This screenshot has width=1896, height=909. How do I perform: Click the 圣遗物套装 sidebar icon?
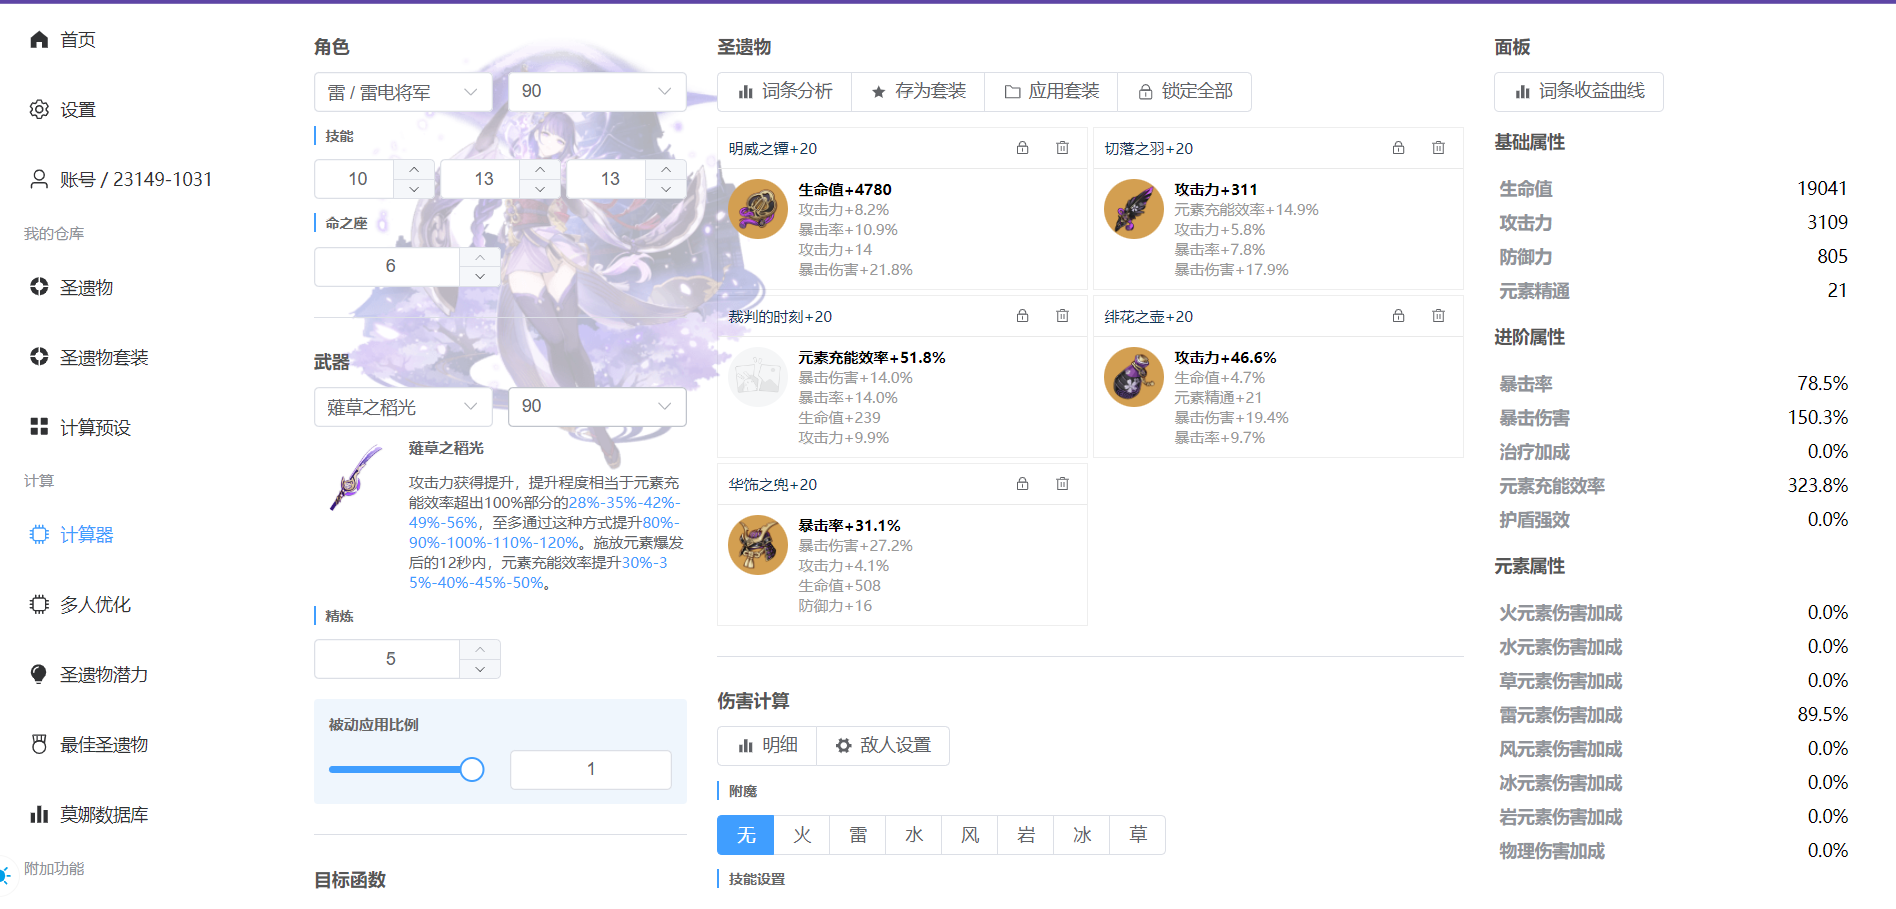[39, 357]
